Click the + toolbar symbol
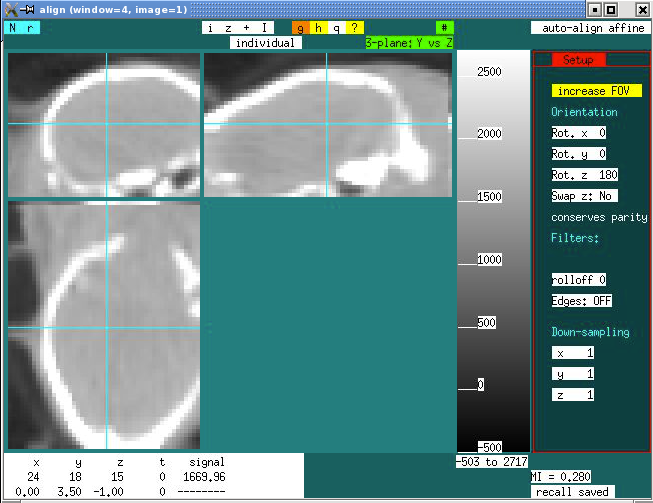Screen dimensions: 653x503 point(247,28)
